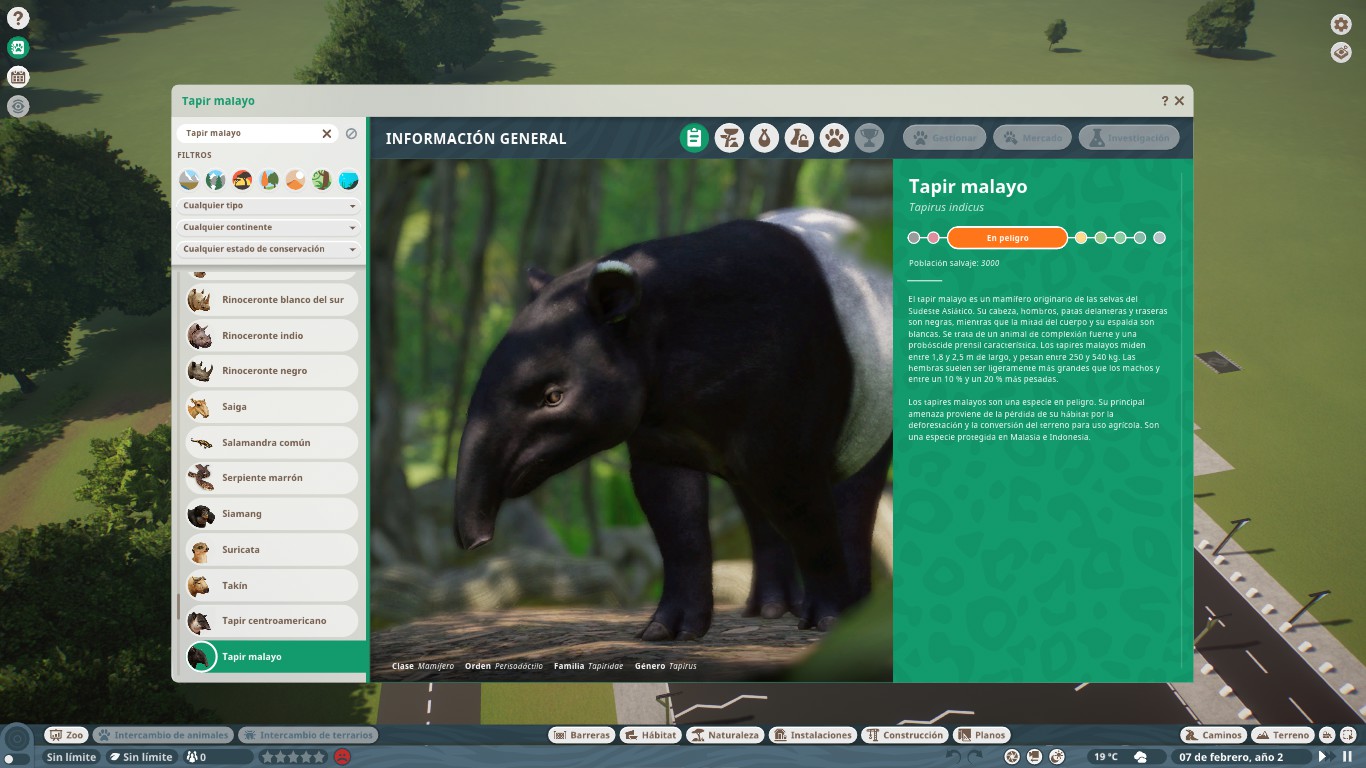Click the multi-select dashed box icon
The height and width of the screenshot is (768, 1366).
1347,735
